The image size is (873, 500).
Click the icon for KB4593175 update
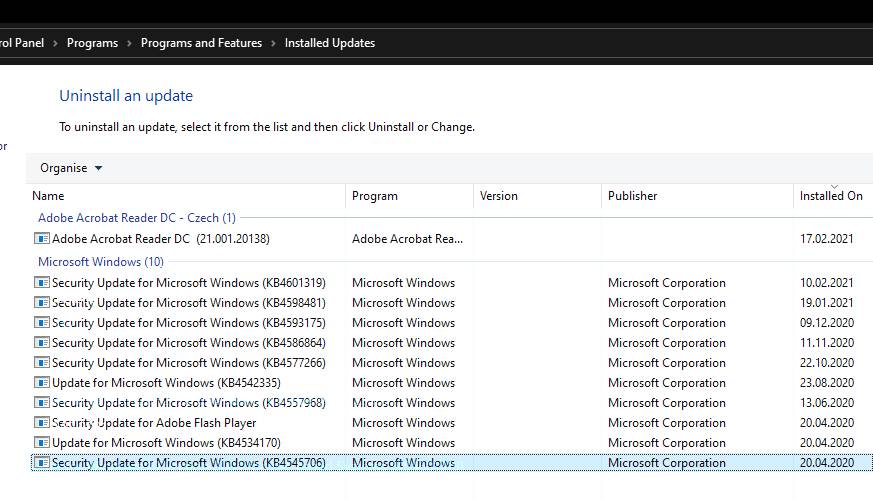[42, 322]
